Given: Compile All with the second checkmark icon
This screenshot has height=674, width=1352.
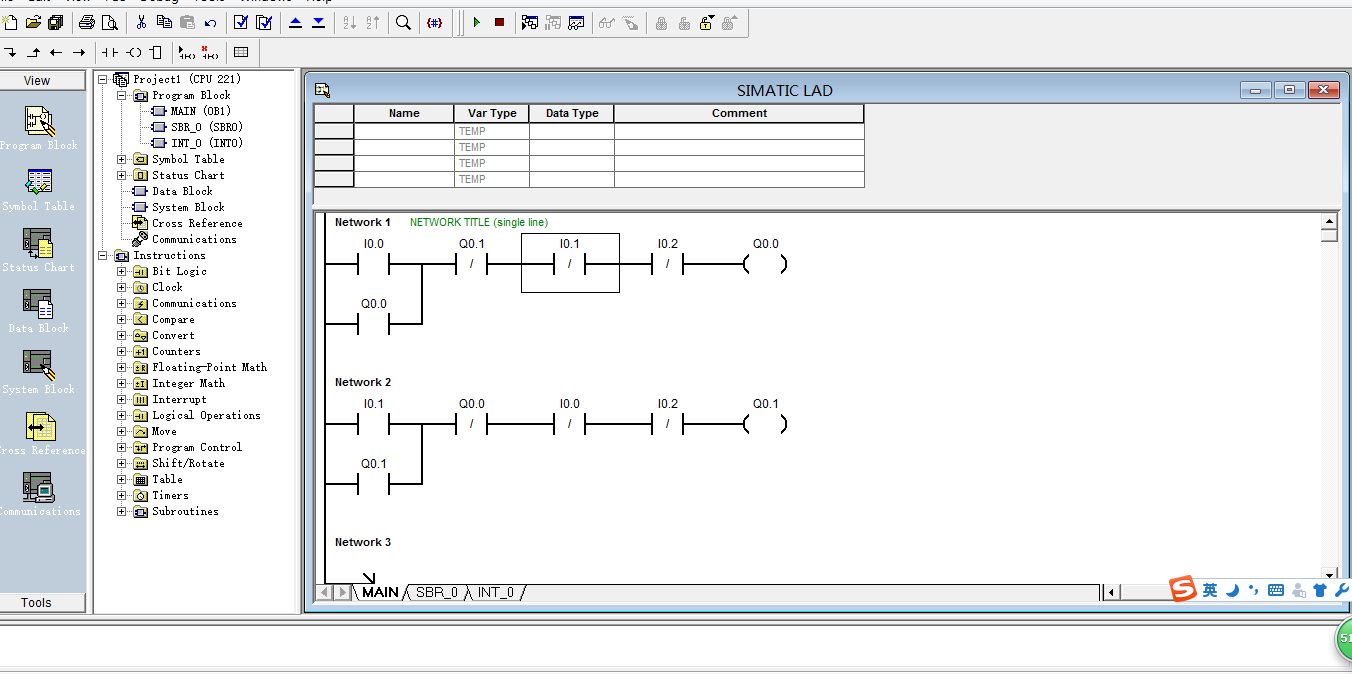Looking at the screenshot, I should coord(264,22).
